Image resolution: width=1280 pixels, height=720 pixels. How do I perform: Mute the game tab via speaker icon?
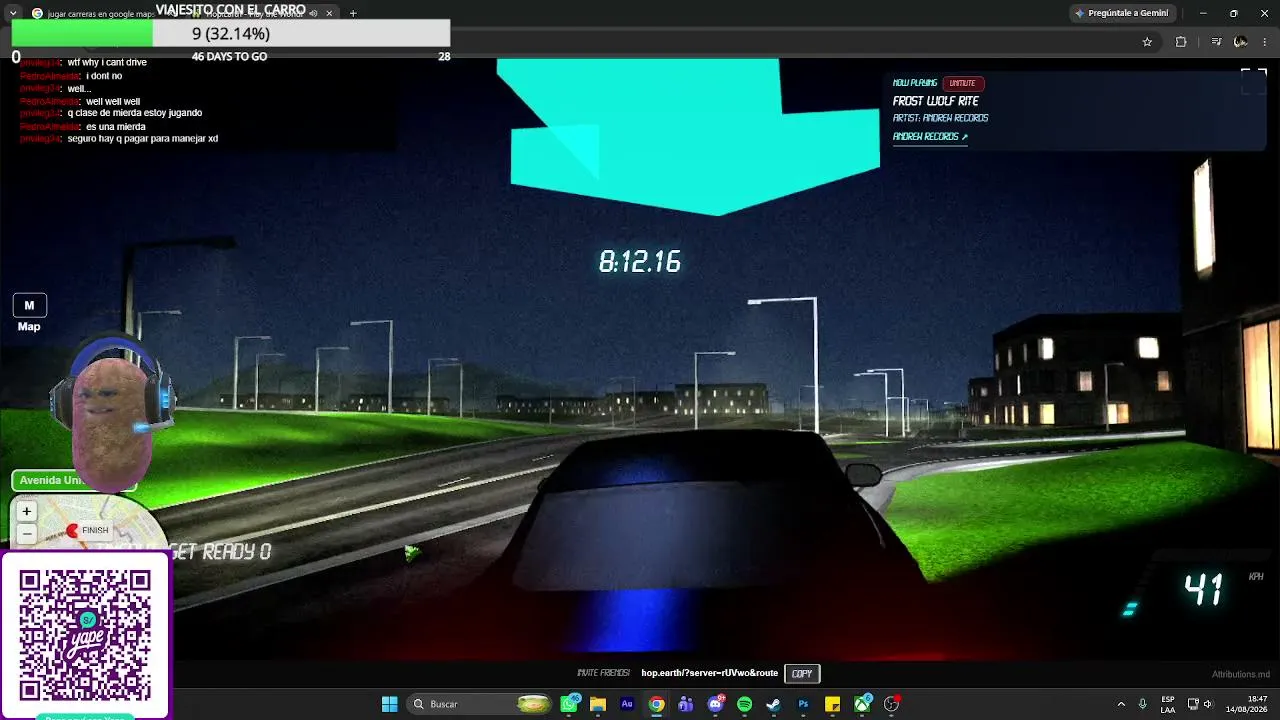[313, 13]
